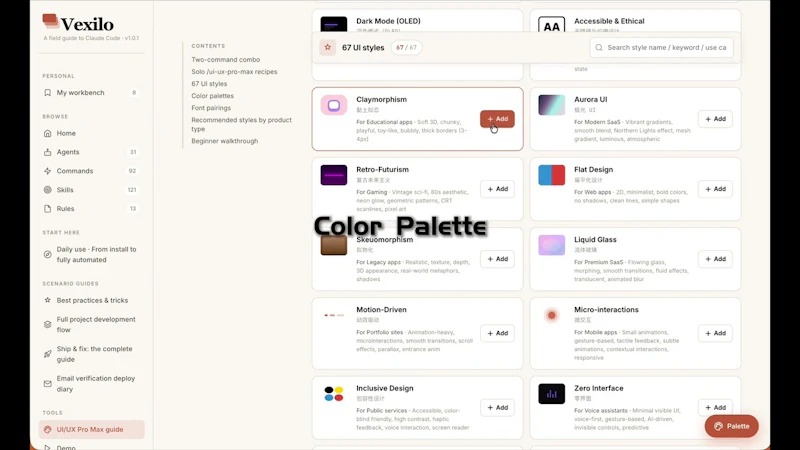Screen dimensions: 800x450
Task: Jump to Solo /ui-ux-pro-max recipes
Action: (x=234, y=72)
